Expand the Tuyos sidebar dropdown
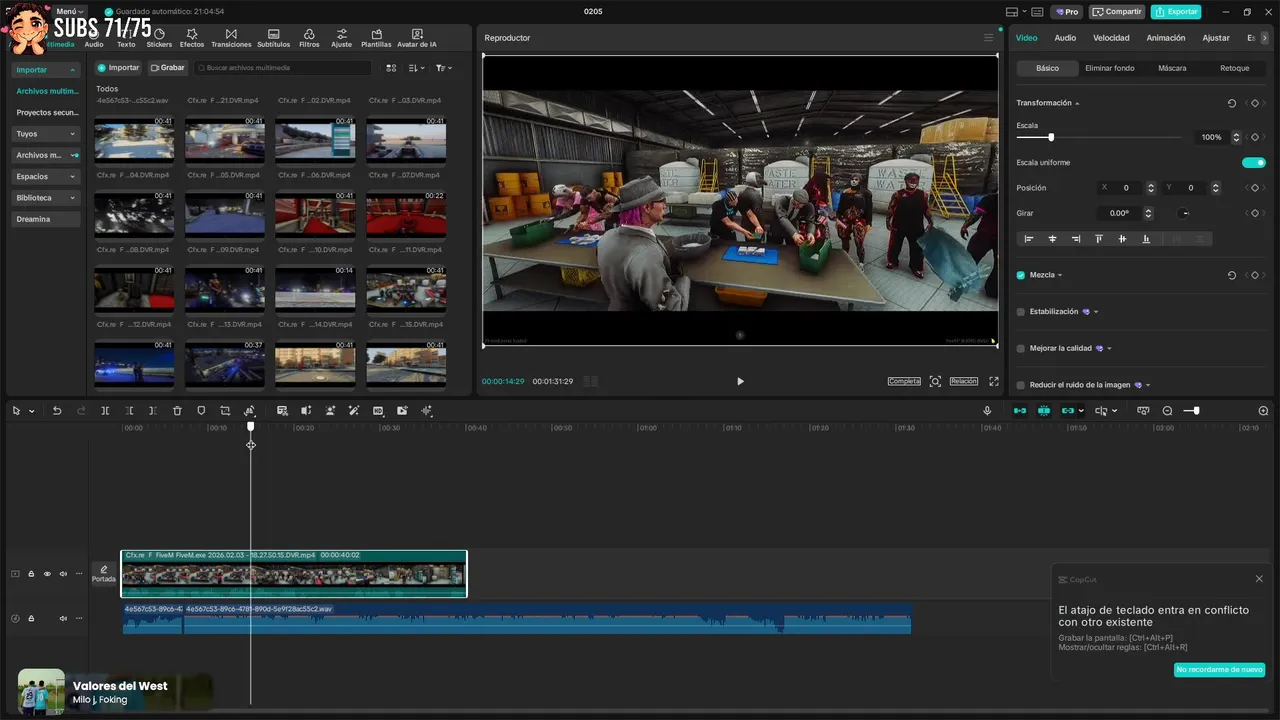 [x=72, y=134]
